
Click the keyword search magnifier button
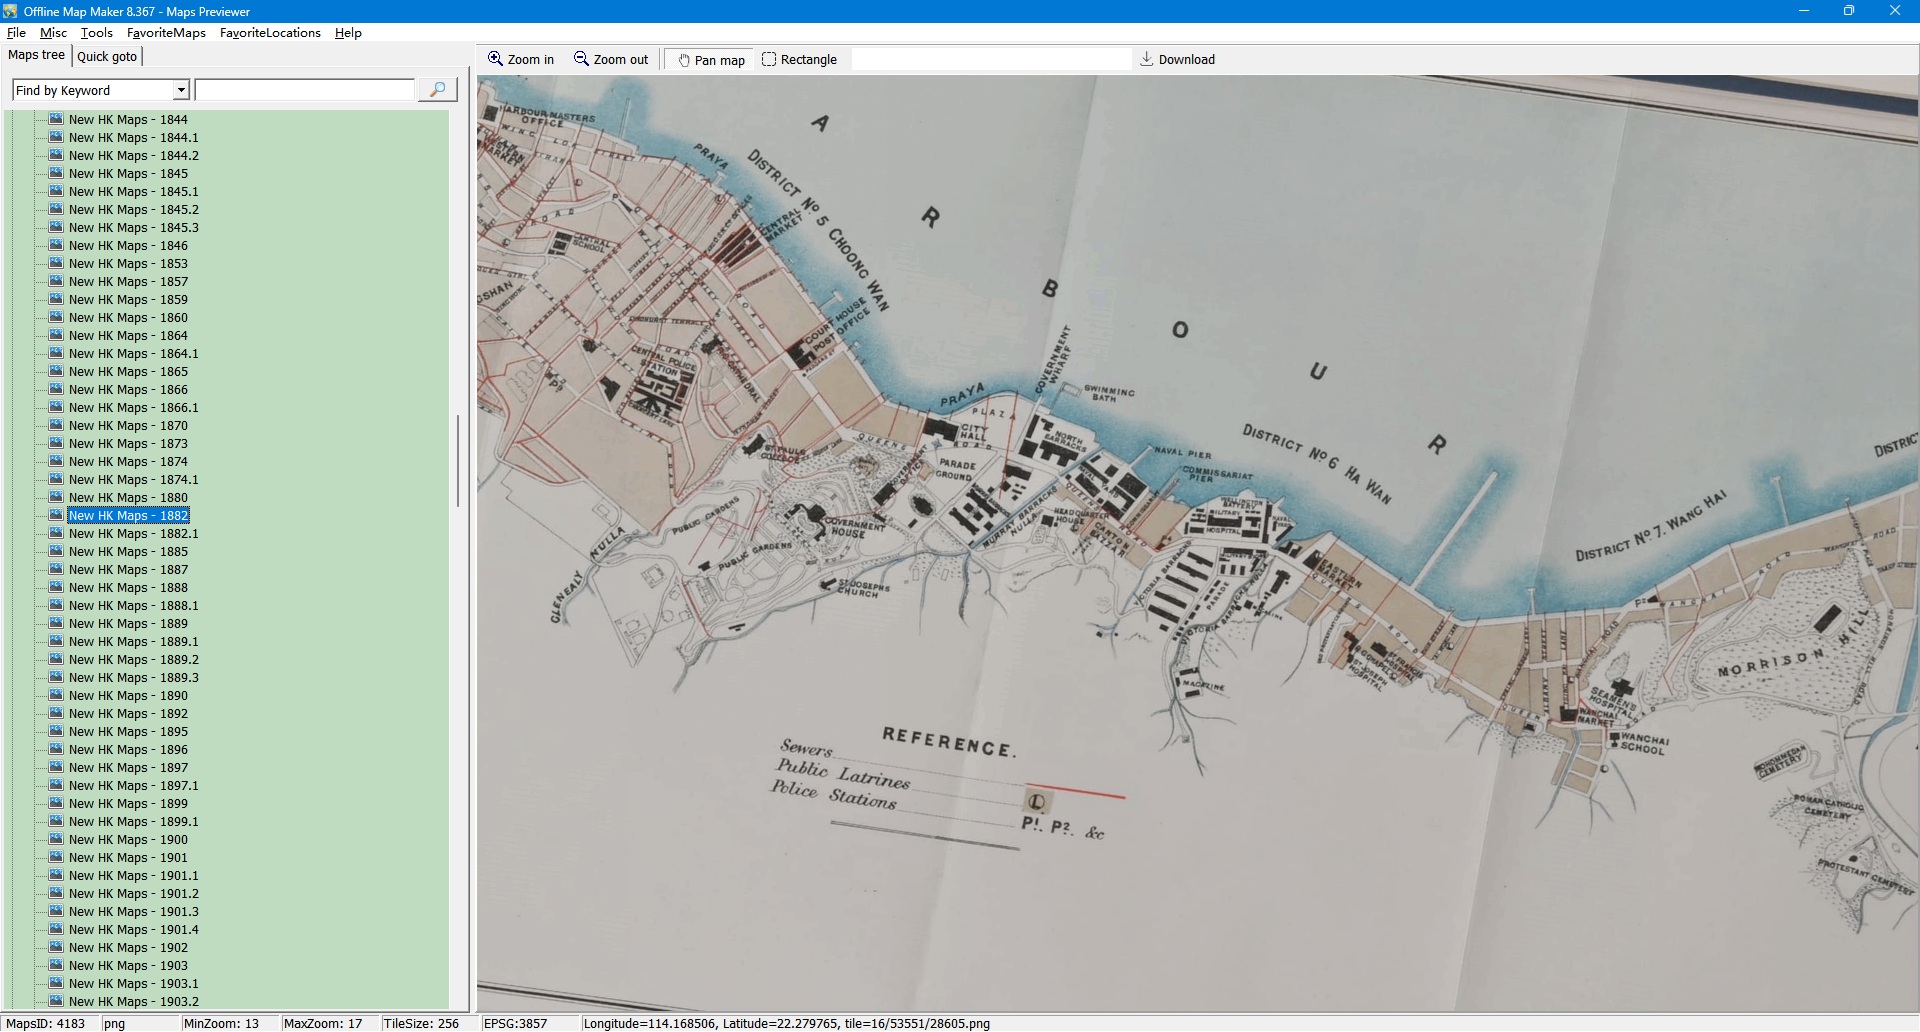[437, 90]
